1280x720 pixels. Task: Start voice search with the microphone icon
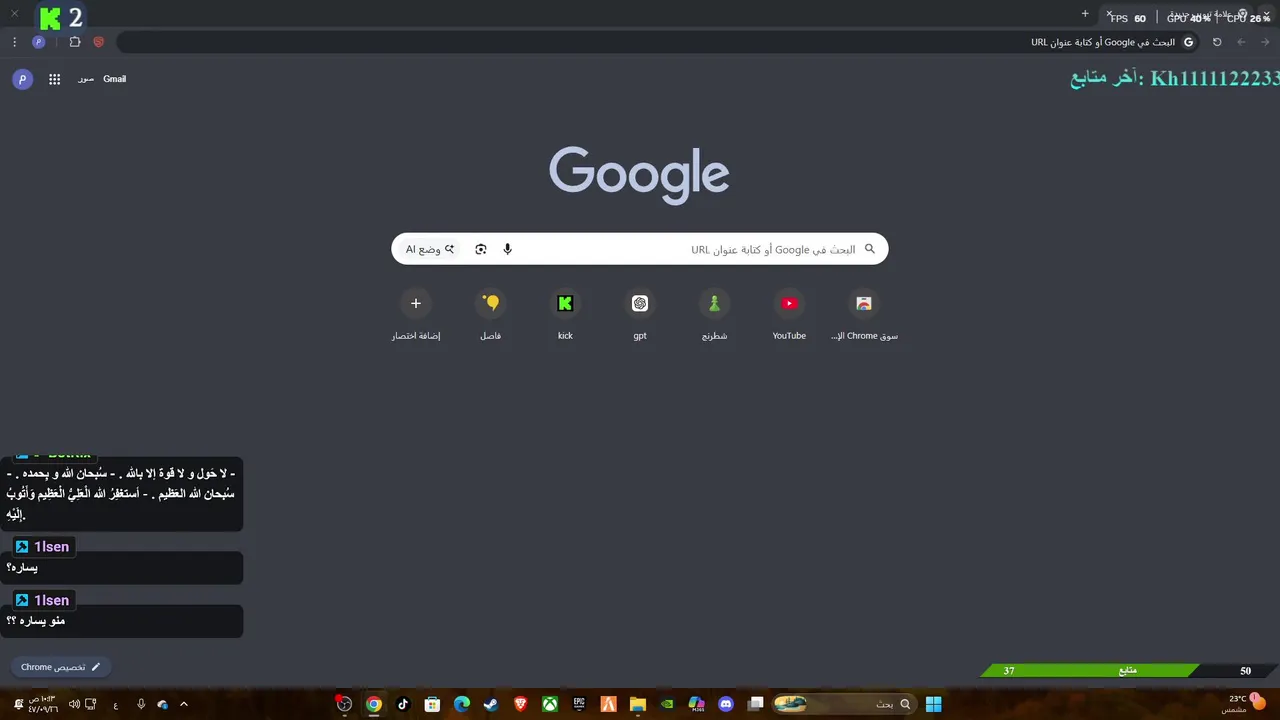tap(508, 249)
